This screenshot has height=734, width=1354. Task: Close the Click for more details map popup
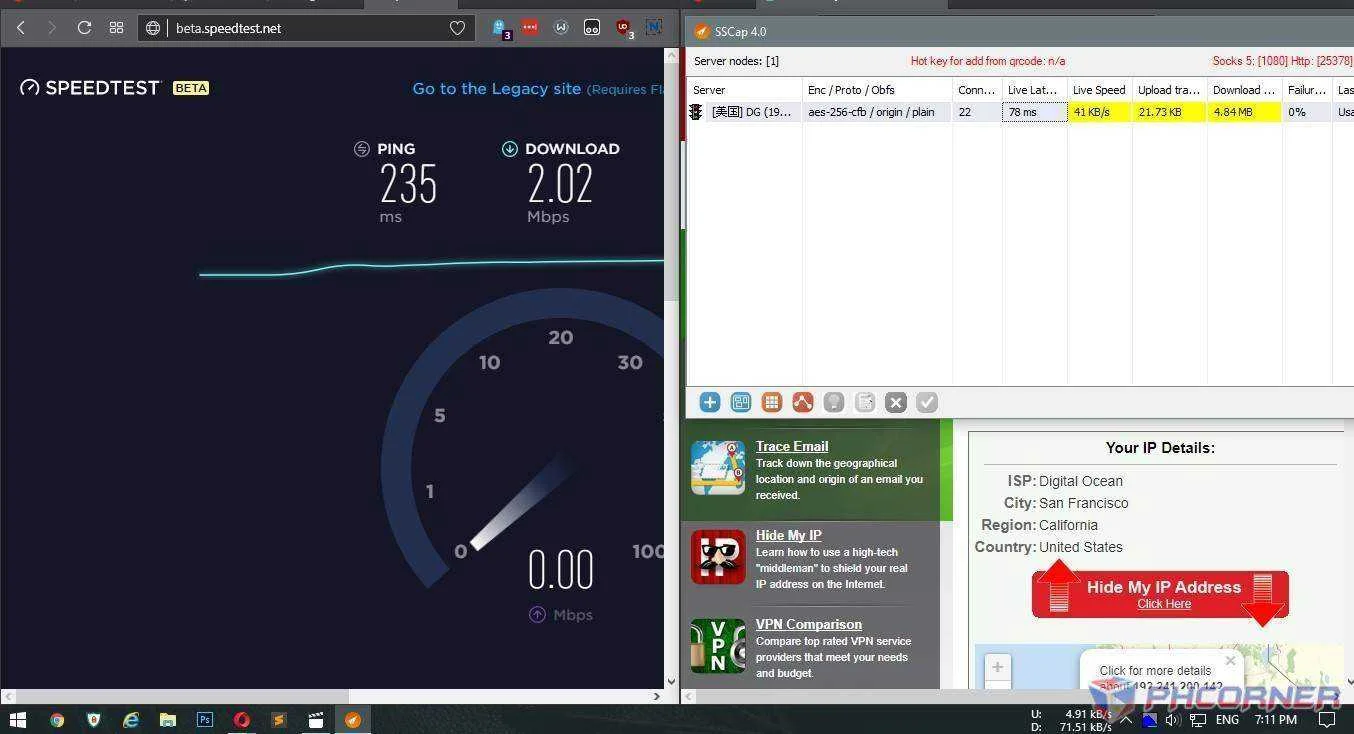tap(1231, 661)
